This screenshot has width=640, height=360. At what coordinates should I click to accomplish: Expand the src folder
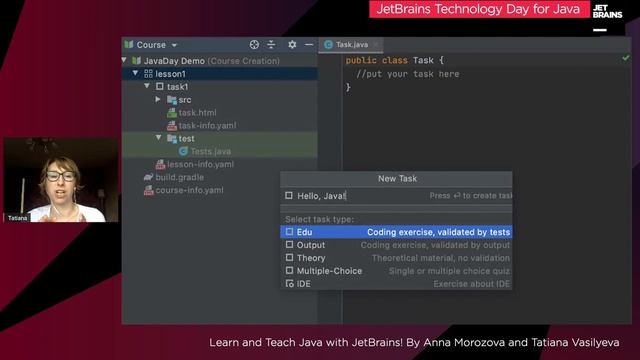coord(158,100)
